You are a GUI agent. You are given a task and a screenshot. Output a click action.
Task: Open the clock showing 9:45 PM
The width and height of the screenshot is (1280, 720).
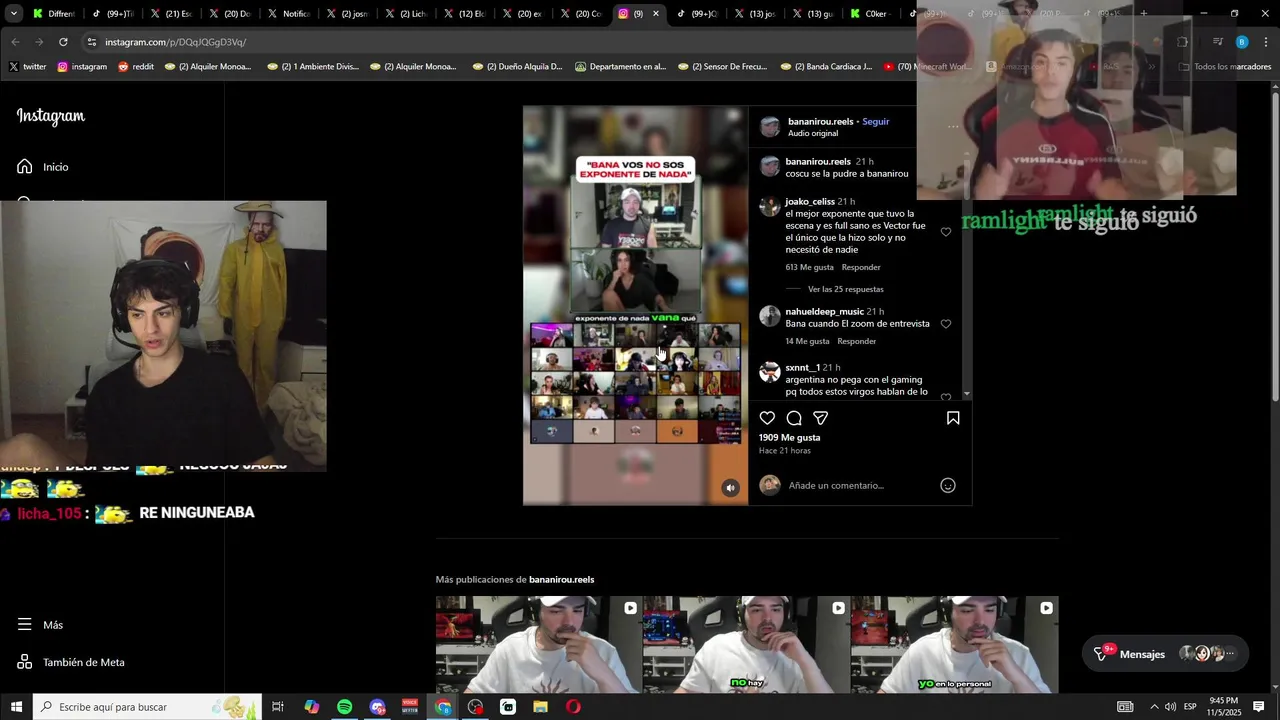point(1224,707)
